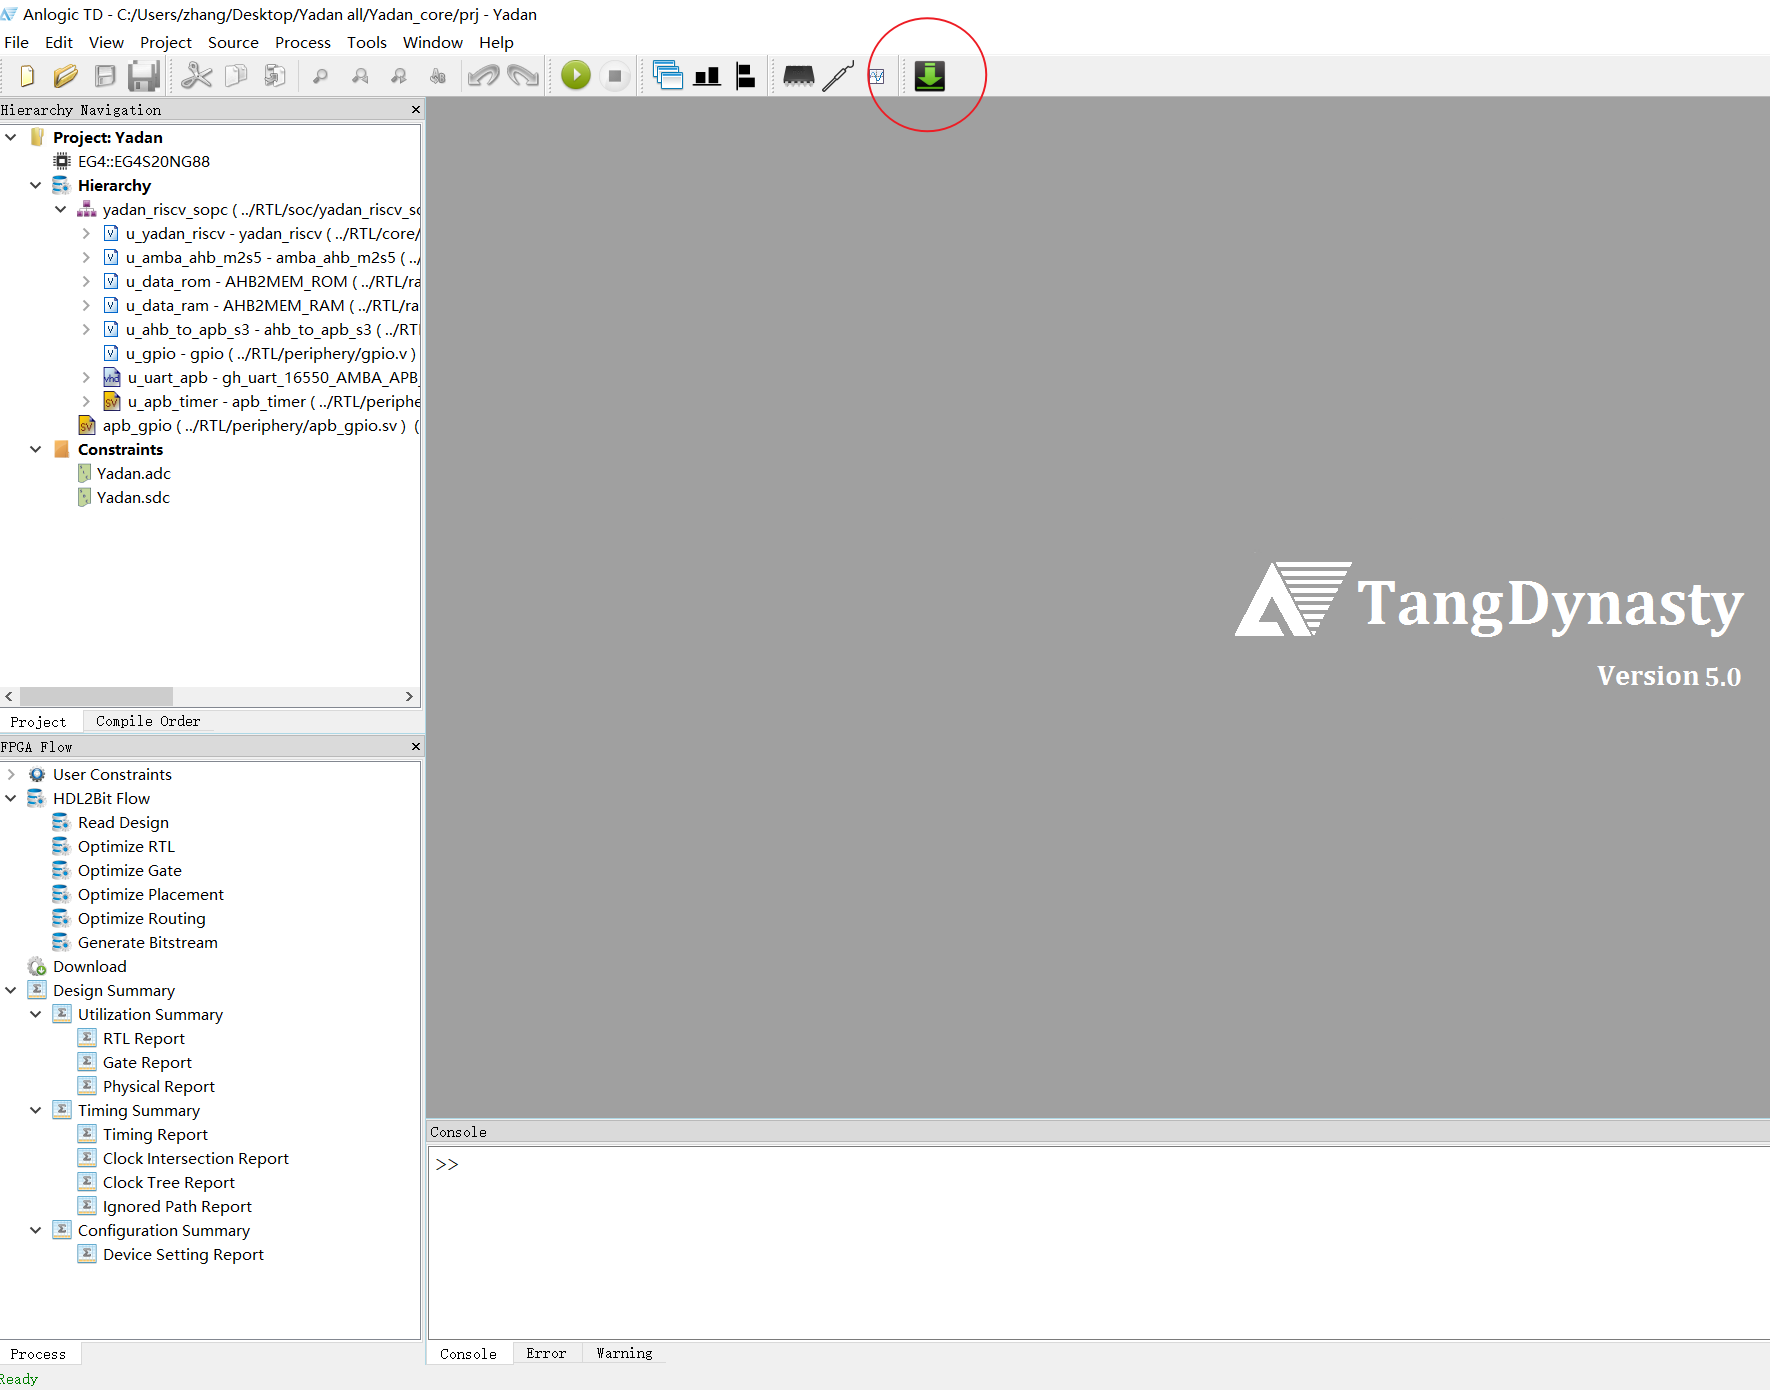Select the u_gpio - gpio module
The height and width of the screenshot is (1390, 1770).
coord(270,353)
